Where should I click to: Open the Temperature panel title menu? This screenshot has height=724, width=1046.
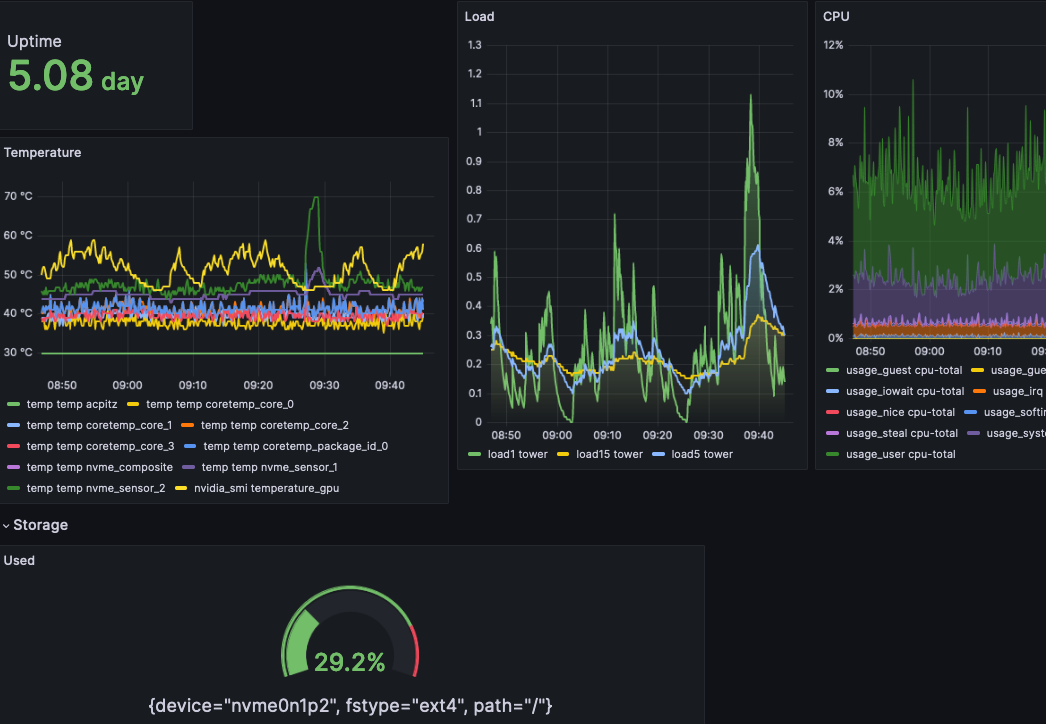[x=42, y=152]
